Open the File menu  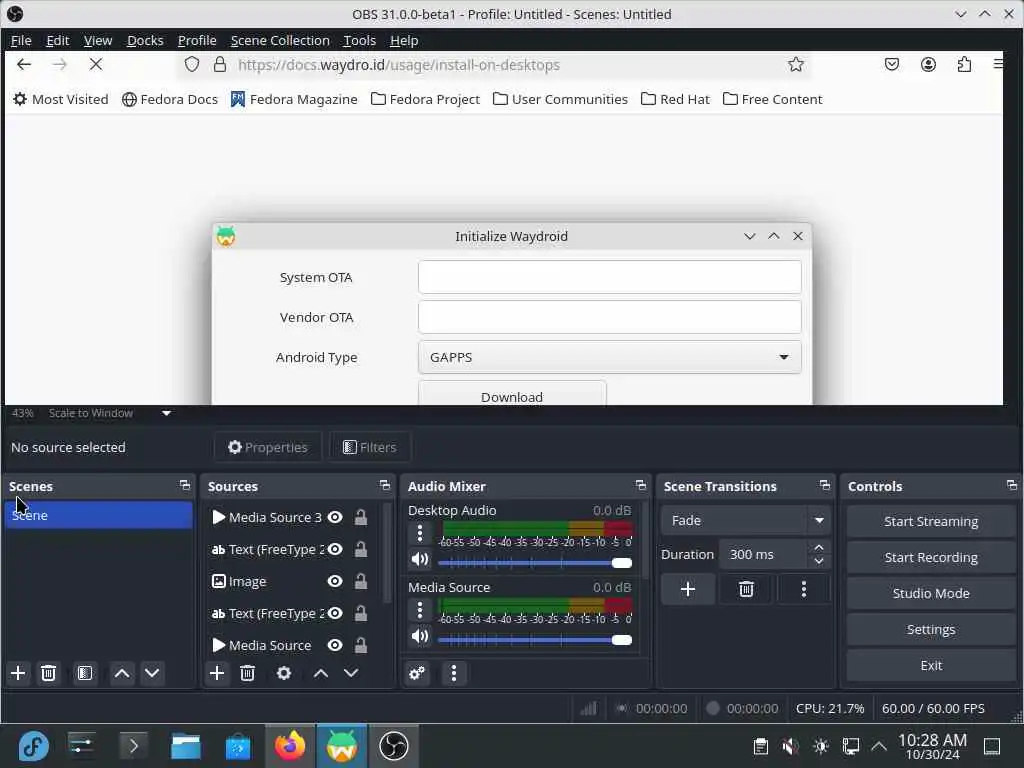21,40
